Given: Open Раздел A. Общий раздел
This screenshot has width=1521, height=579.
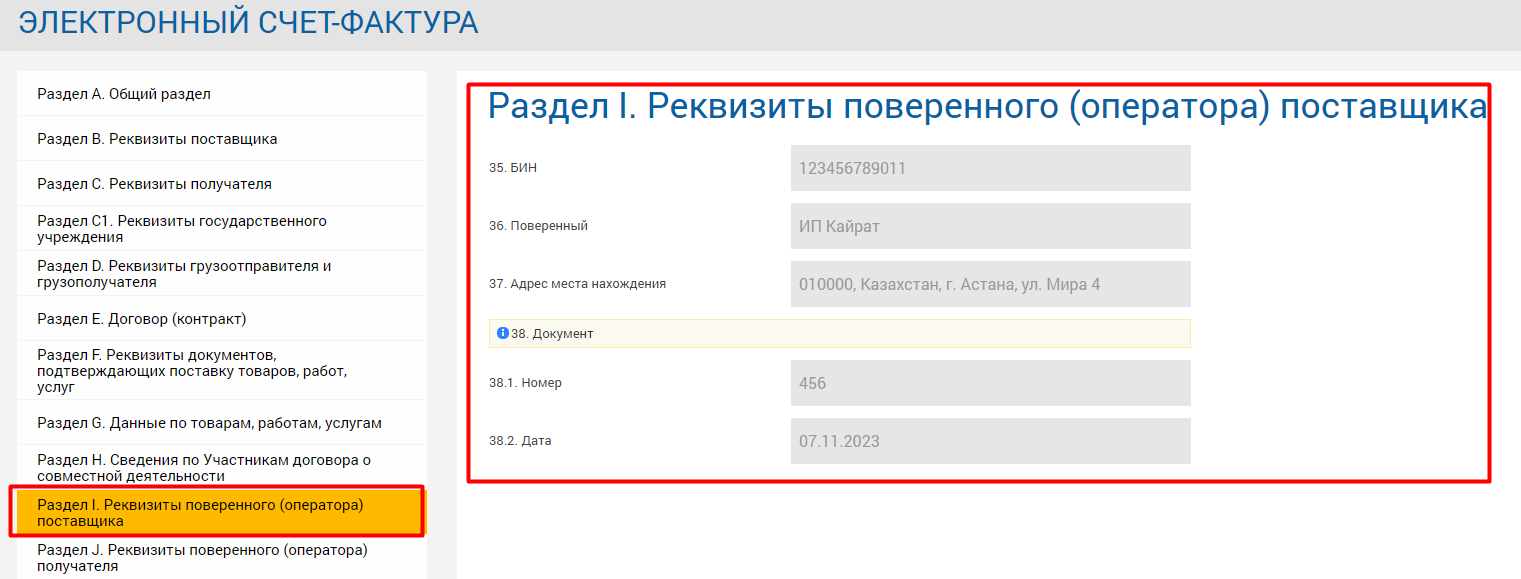Looking at the screenshot, I should point(124,94).
